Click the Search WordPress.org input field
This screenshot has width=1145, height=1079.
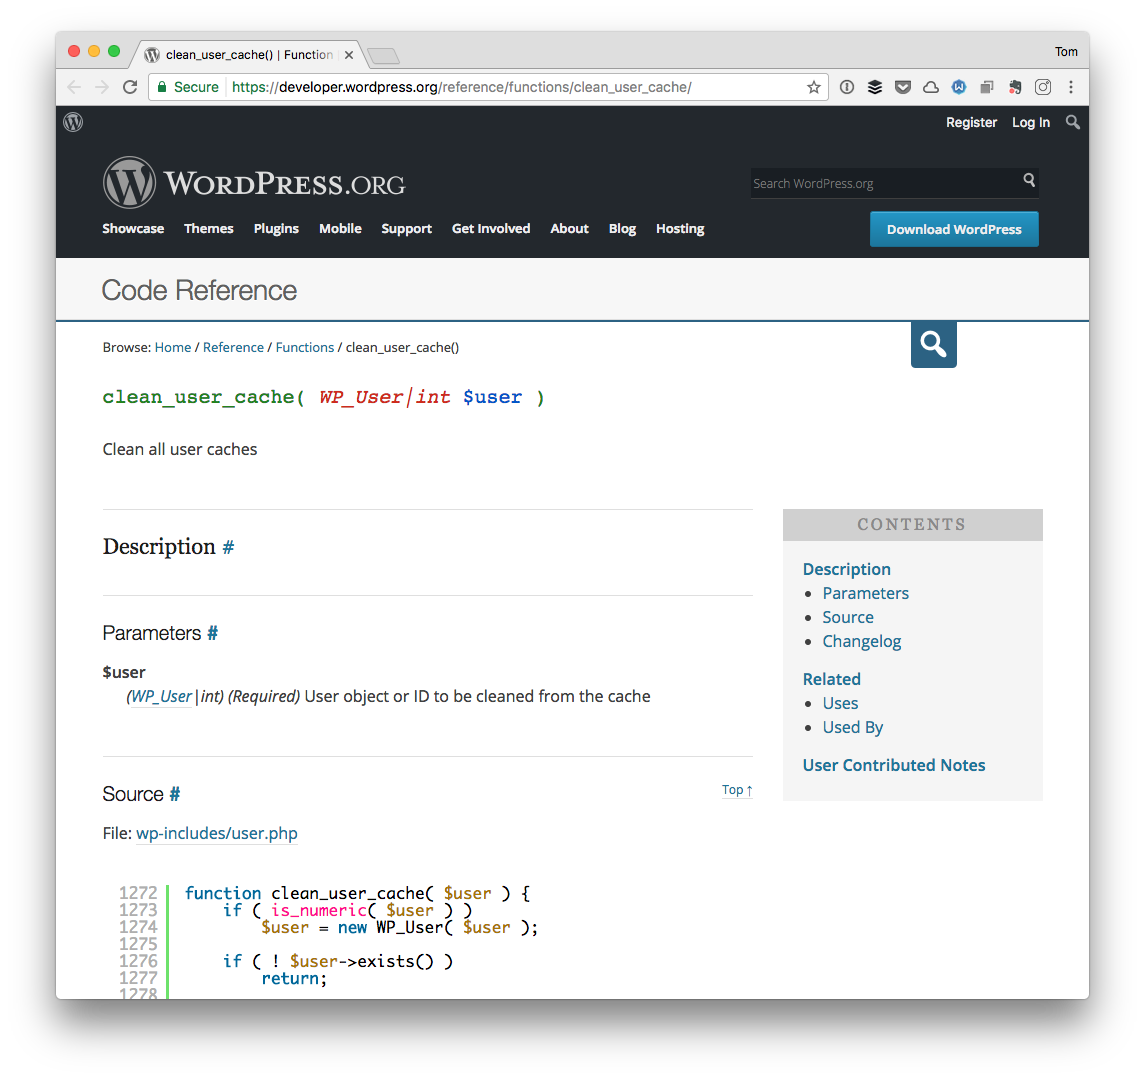[880, 183]
